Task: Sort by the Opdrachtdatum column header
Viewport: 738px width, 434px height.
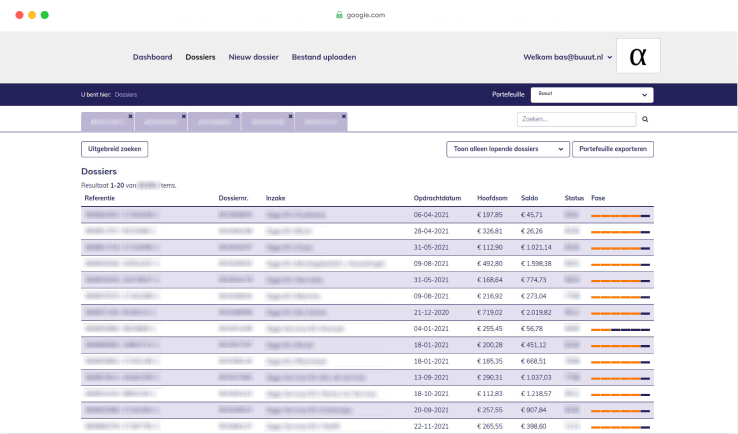Action: [x=436, y=198]
